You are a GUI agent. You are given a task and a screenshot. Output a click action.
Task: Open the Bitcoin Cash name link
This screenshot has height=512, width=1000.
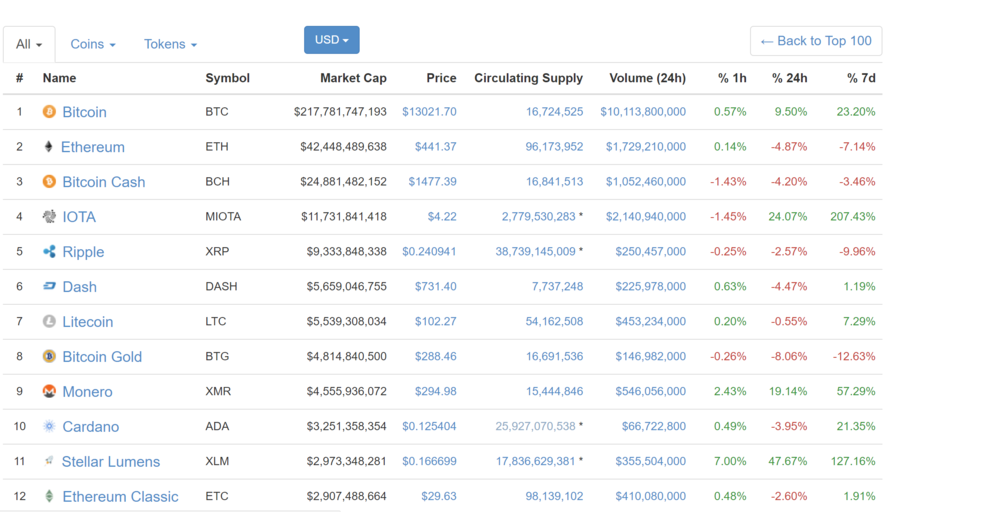(x=103, y=182)
